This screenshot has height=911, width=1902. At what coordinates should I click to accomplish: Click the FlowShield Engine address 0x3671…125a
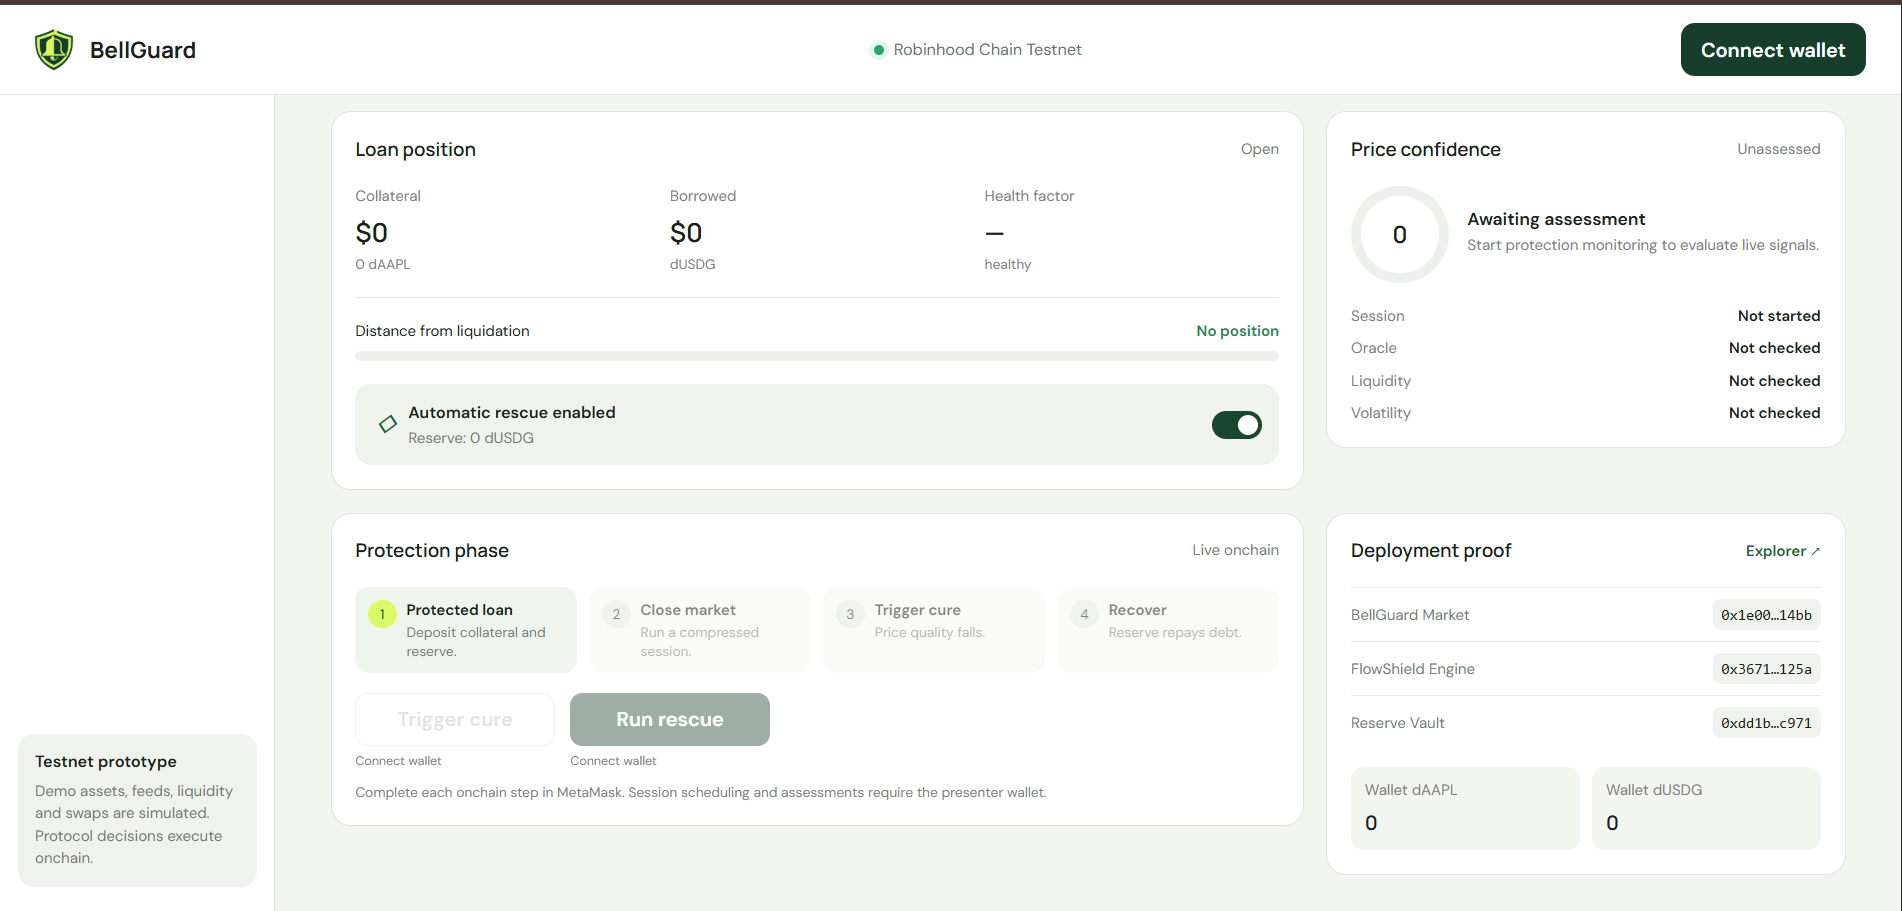[x=1766, y=669]
